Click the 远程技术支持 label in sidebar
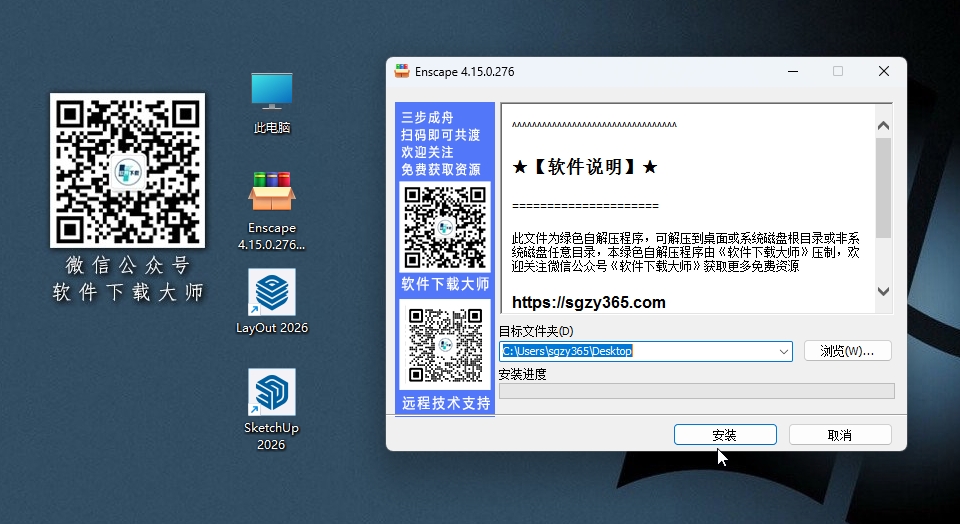The image size is (960, 524). [x=446, y=403]
